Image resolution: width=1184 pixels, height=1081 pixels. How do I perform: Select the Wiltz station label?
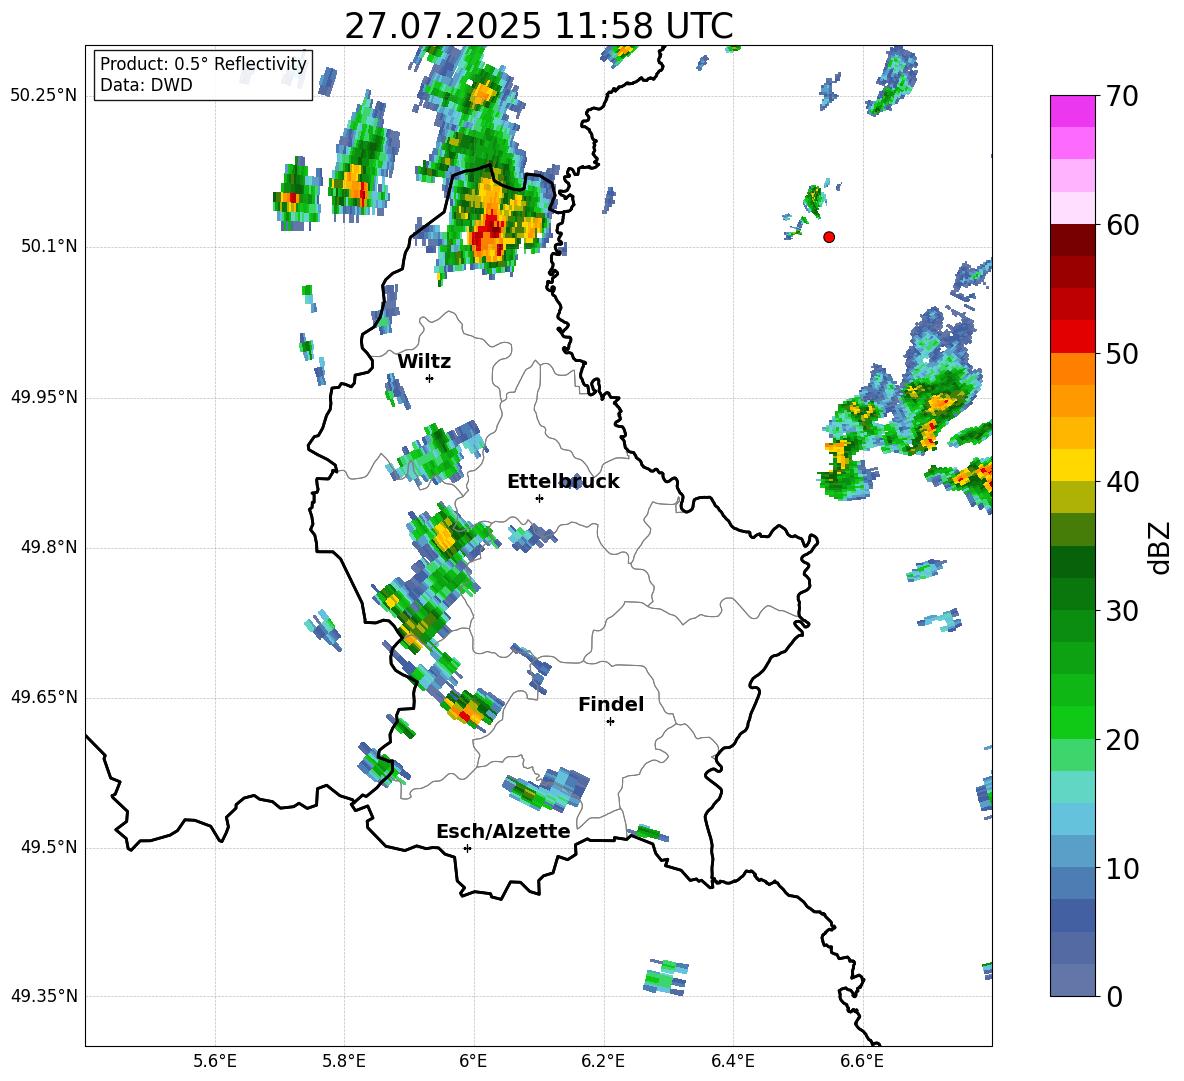(x=424, y=362)
